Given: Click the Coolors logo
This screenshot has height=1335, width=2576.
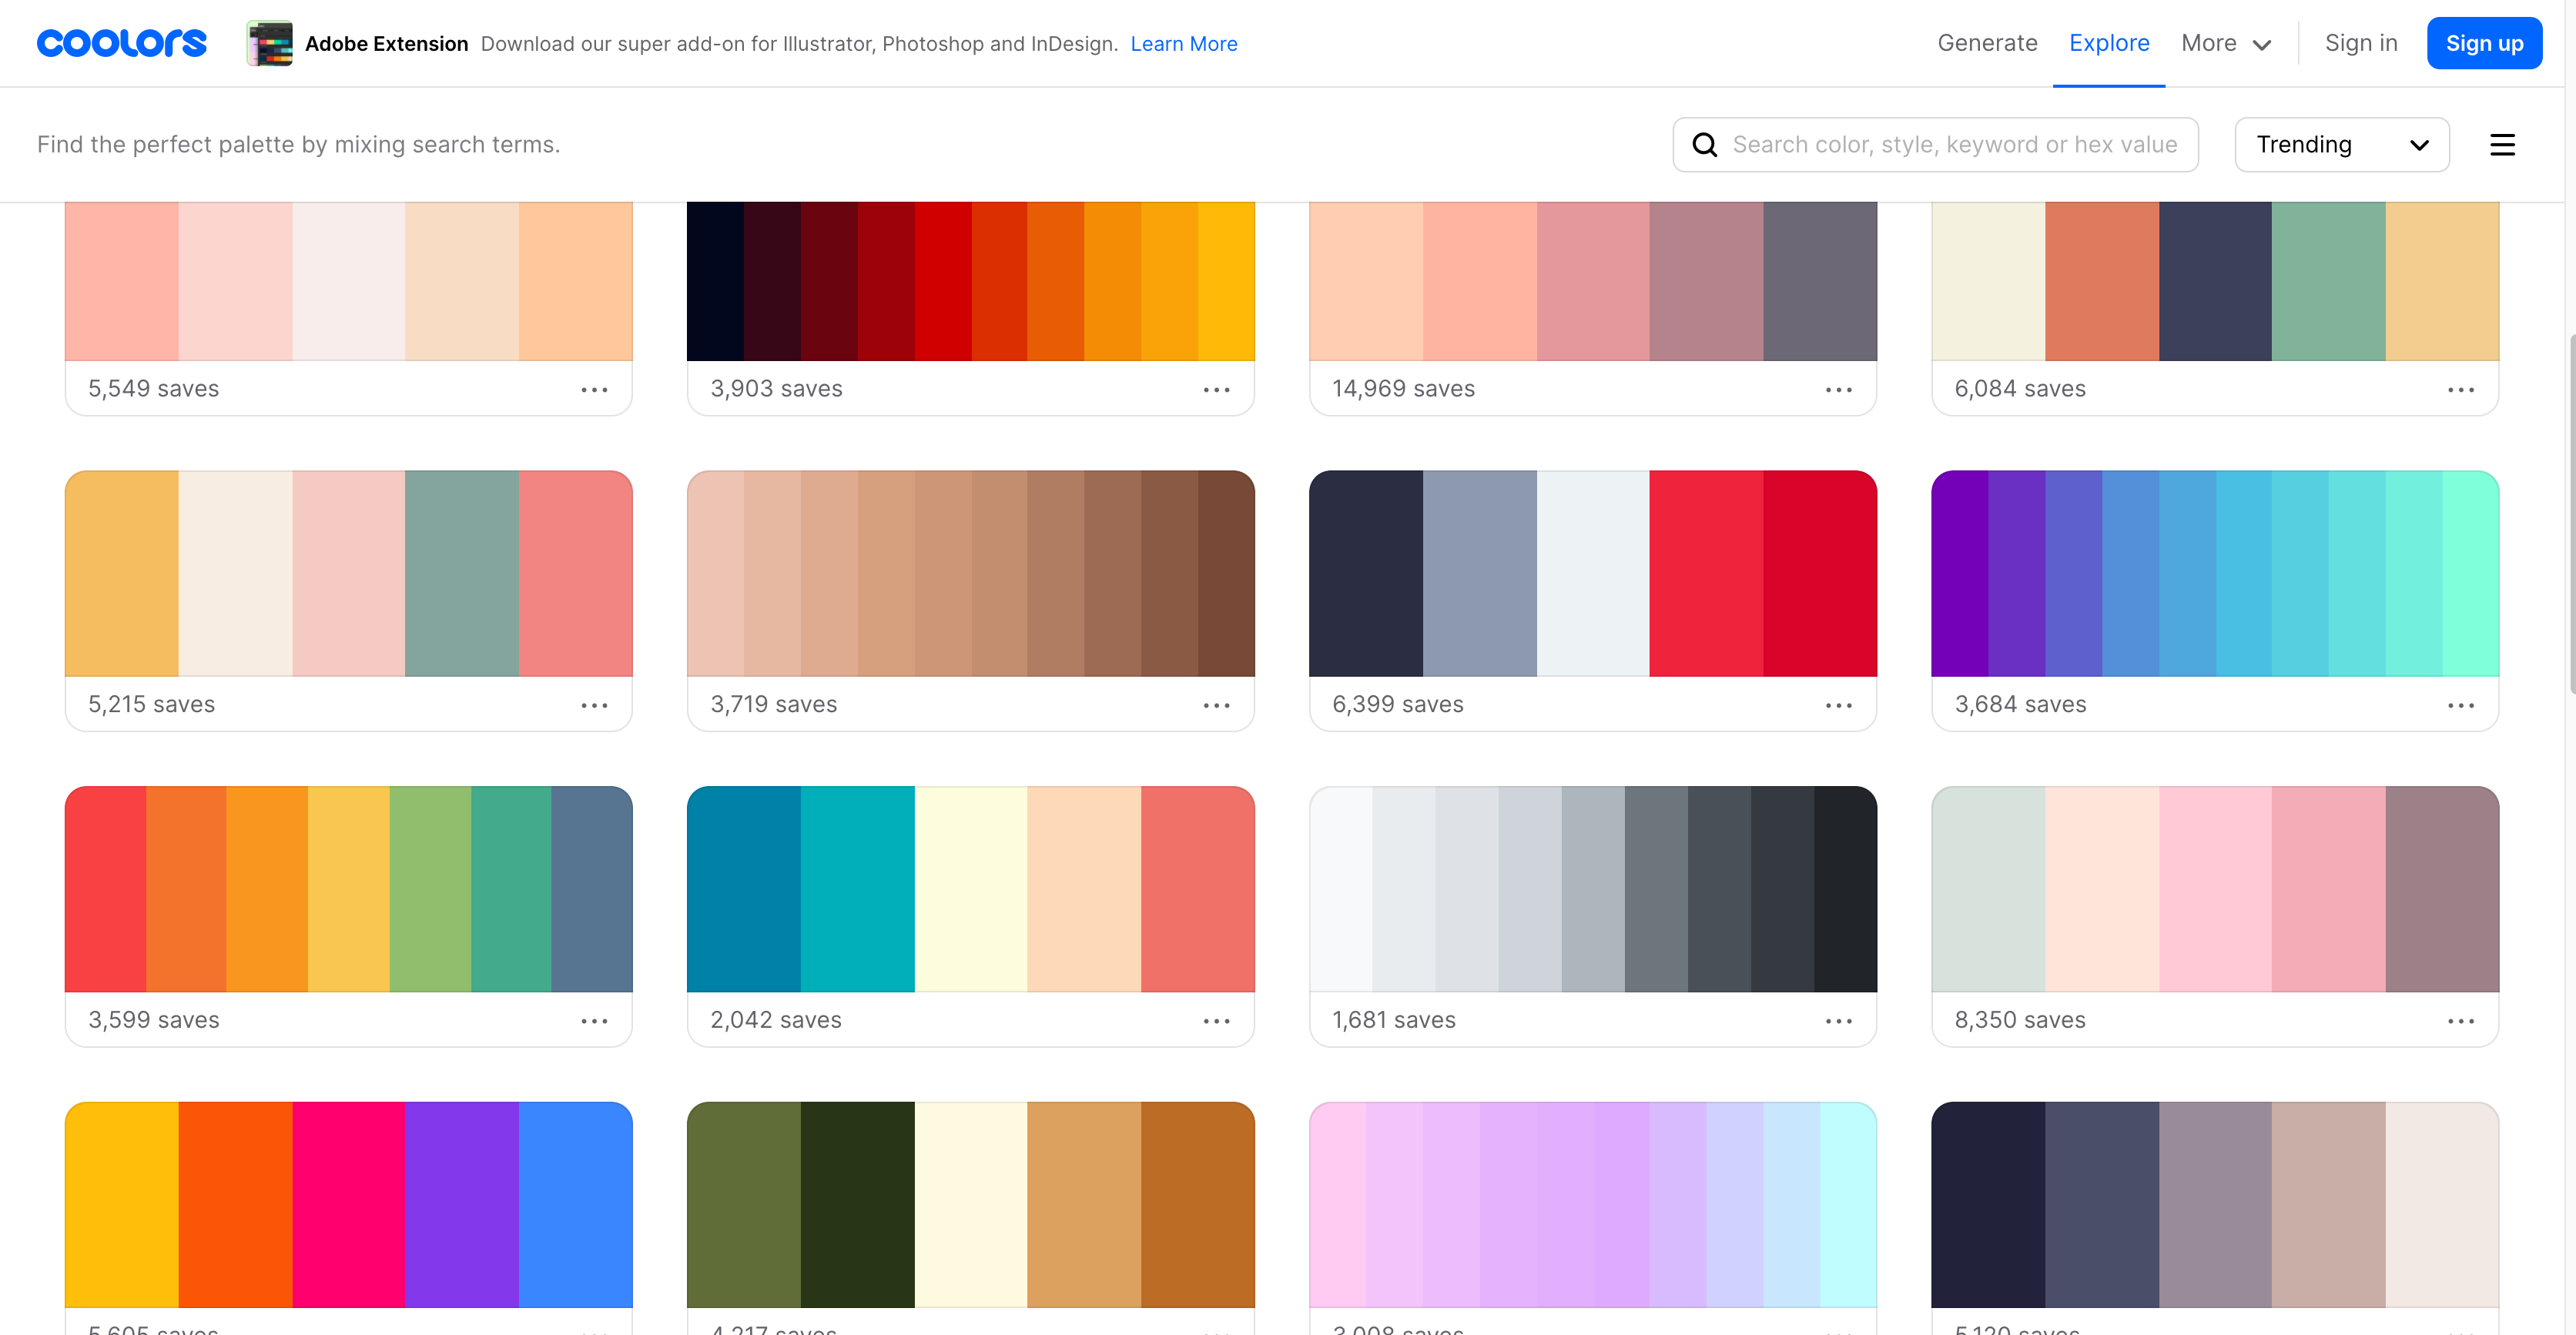Looking at the screenshot, I should coord(121,43).
